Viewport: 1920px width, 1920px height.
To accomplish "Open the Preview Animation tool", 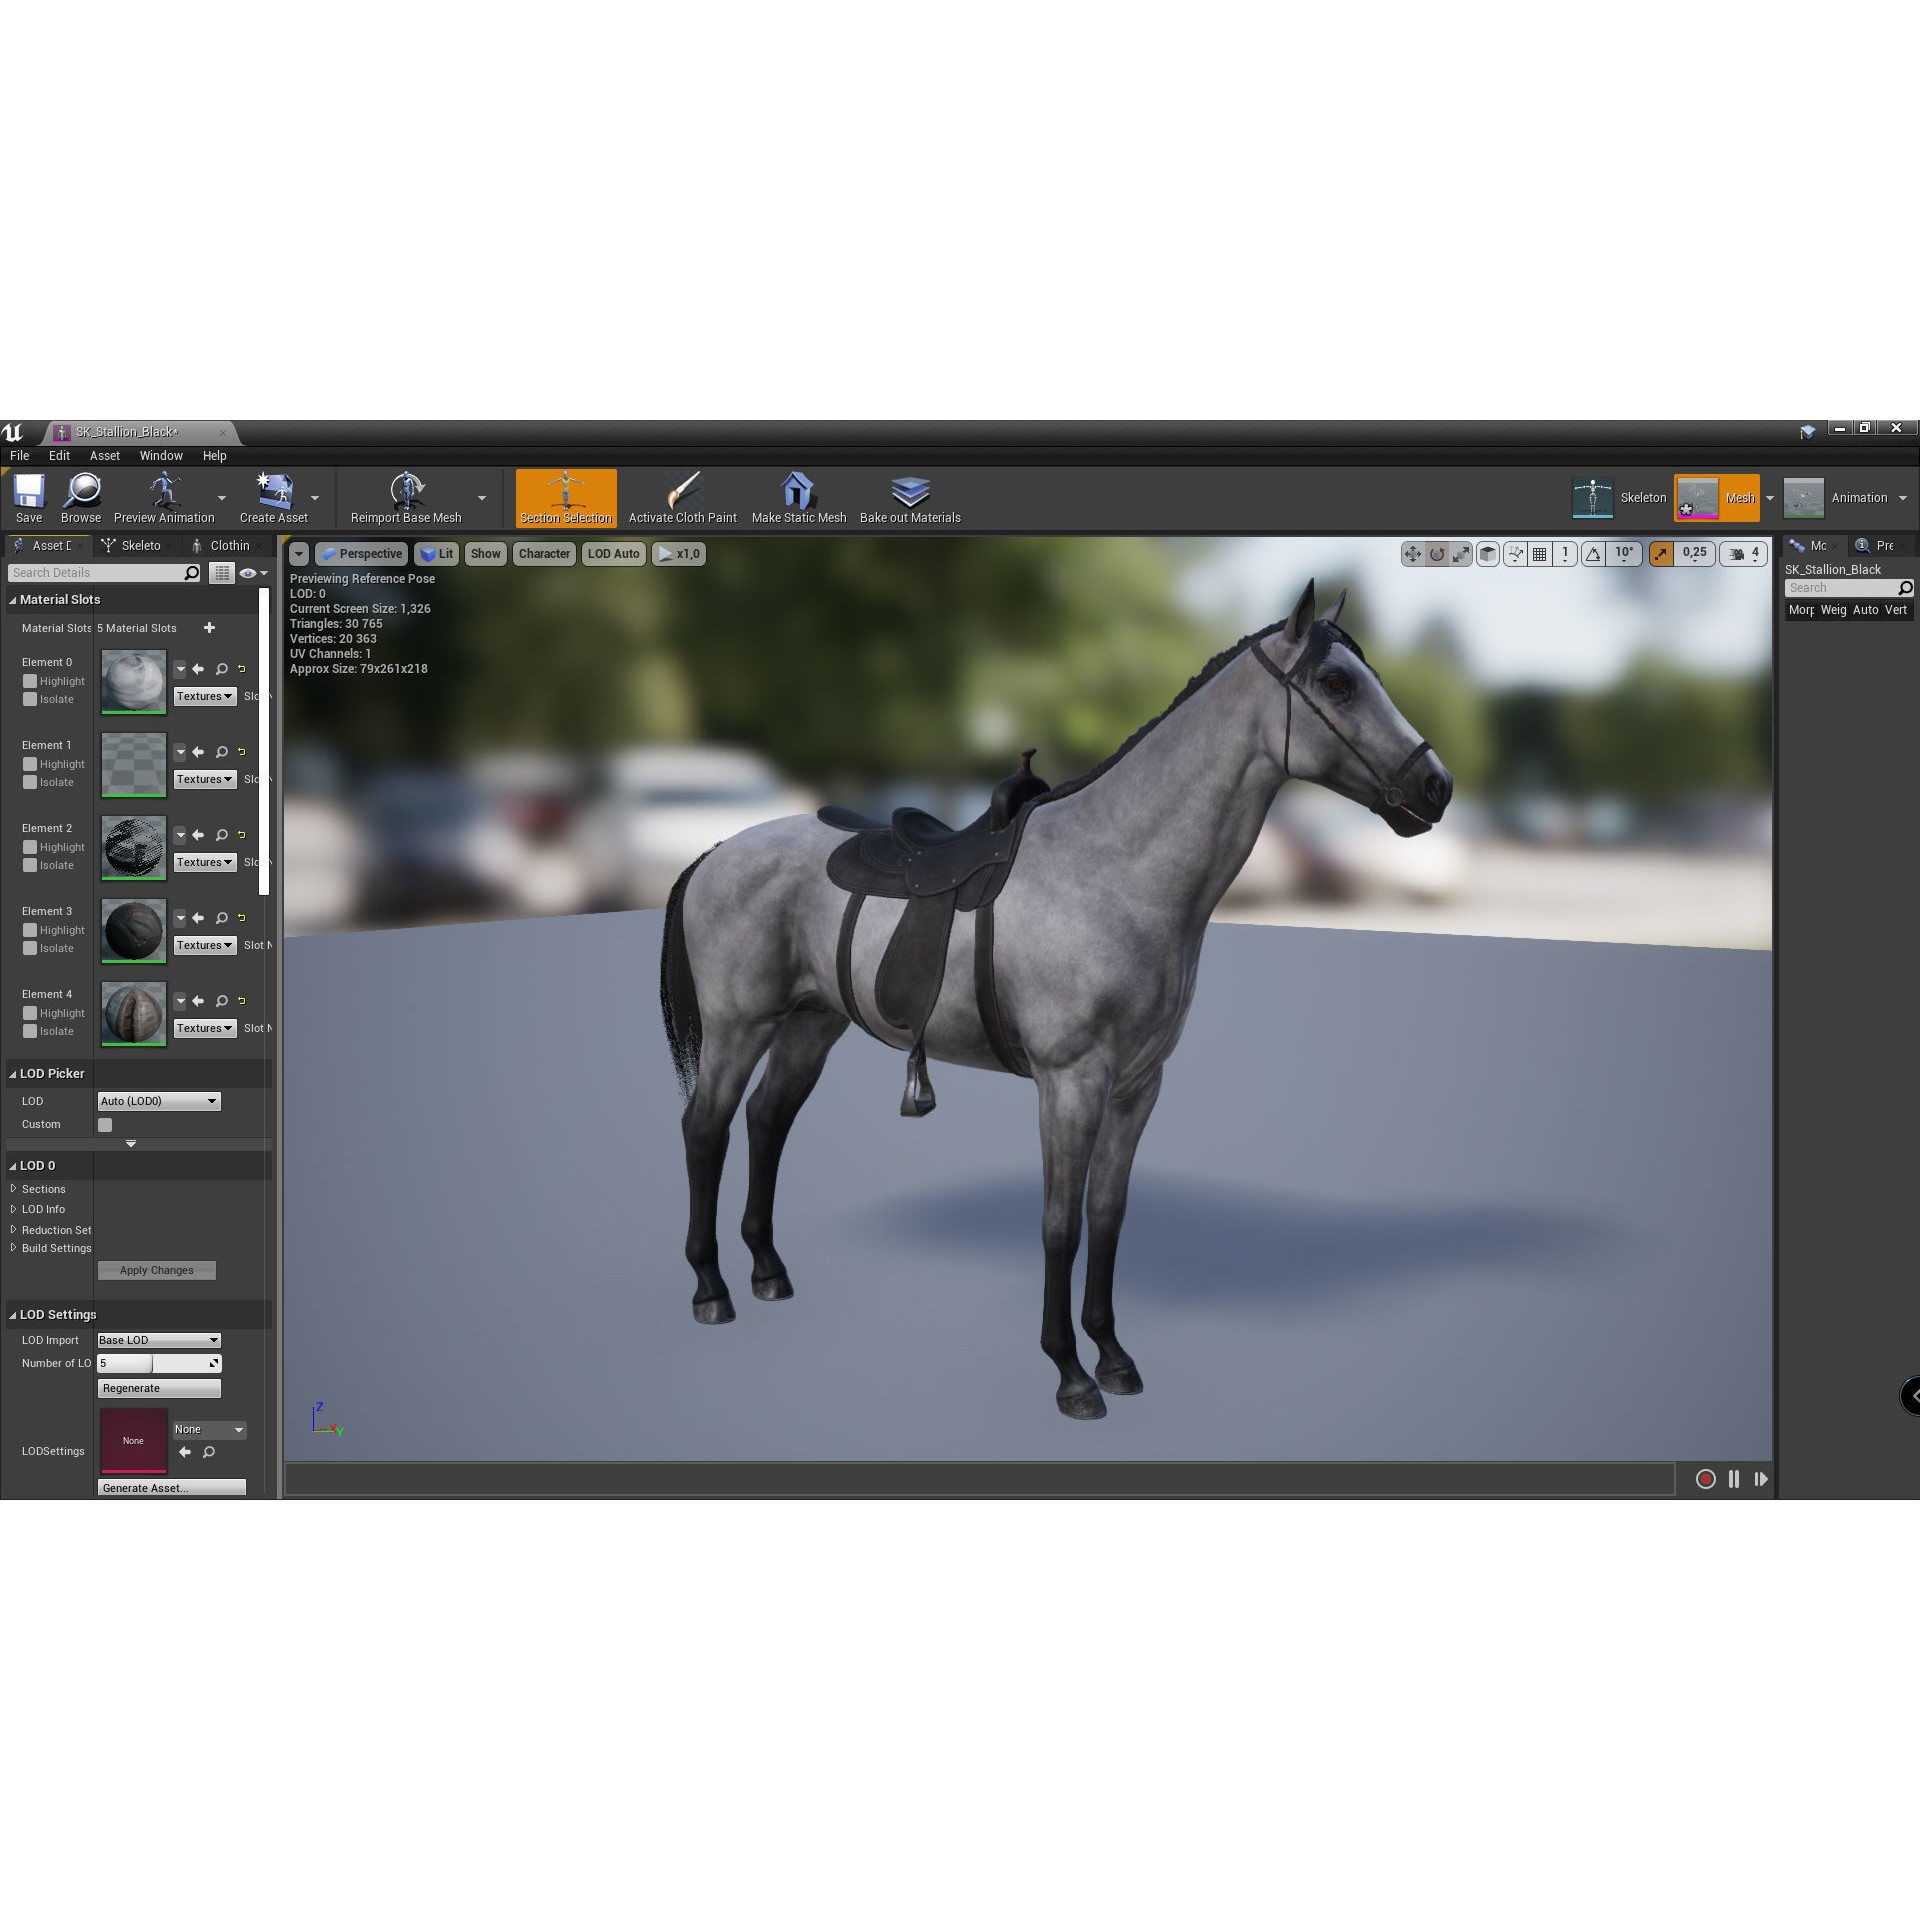I will pyautogui.click(x=164, y=497).
